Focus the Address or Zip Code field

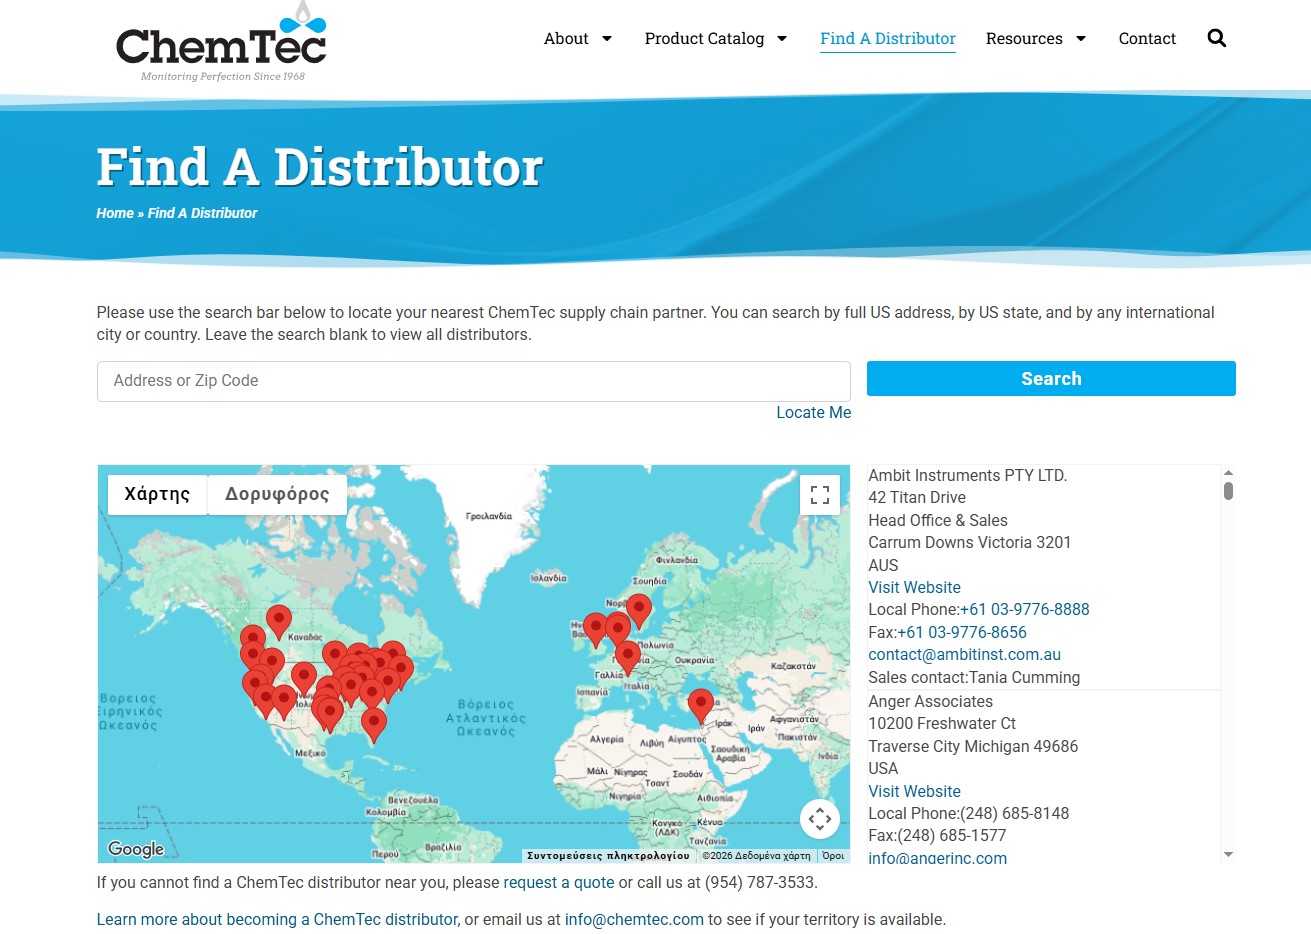pos(474,381)
